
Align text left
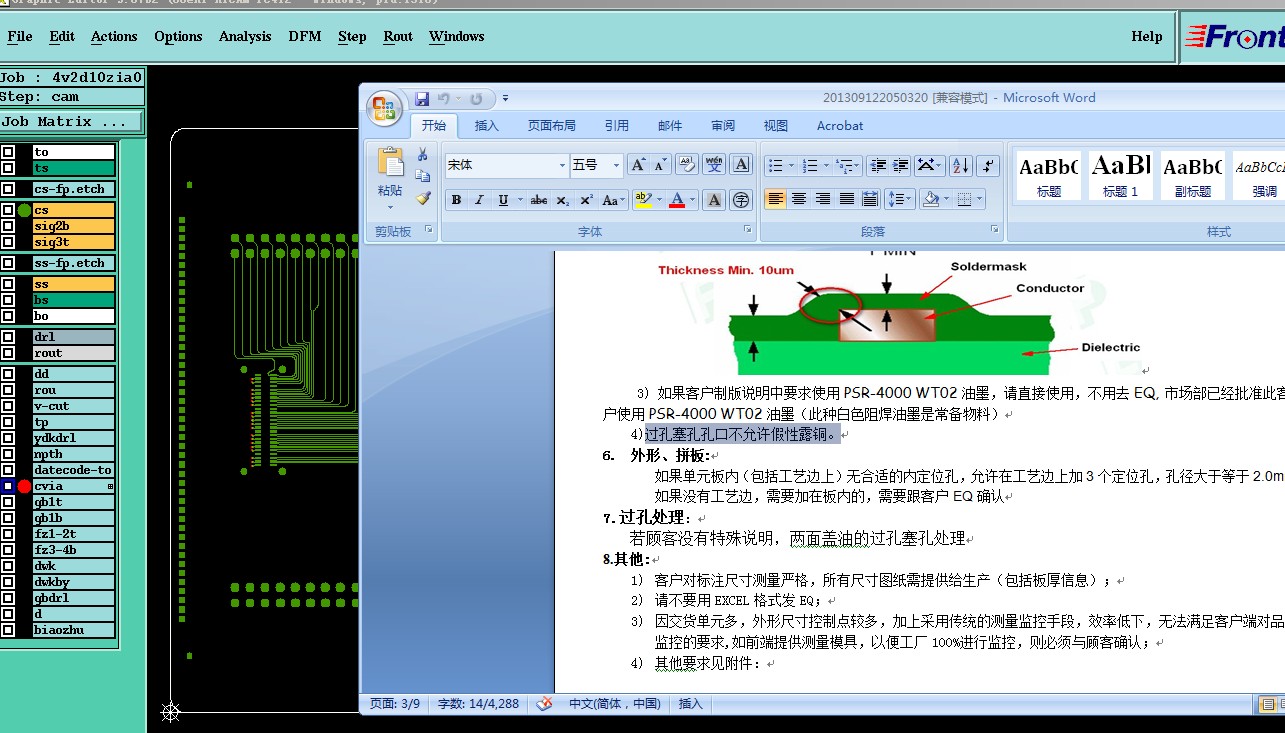click(x=775, y=199)
